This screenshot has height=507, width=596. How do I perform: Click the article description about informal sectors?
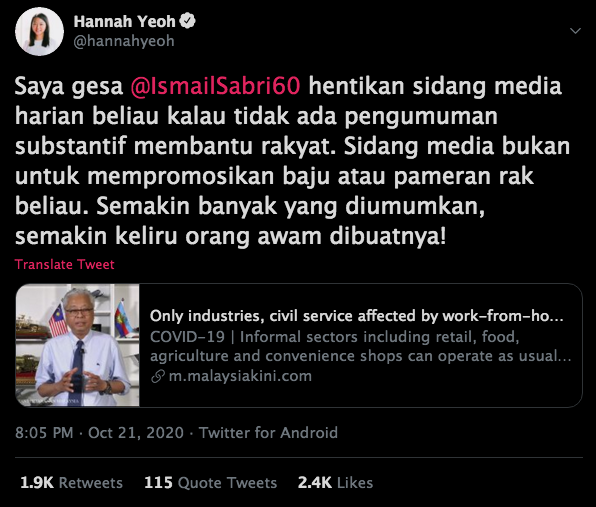[360, 346]
